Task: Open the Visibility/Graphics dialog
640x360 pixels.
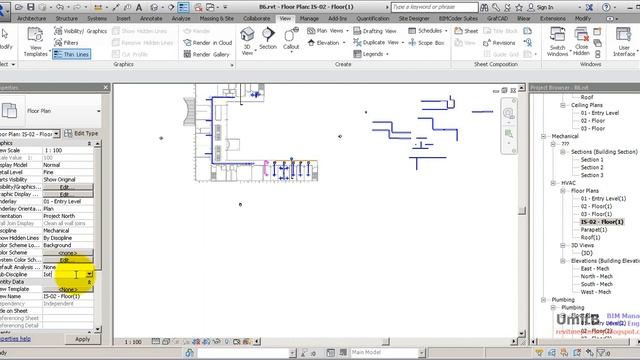Action: (80, 31)
